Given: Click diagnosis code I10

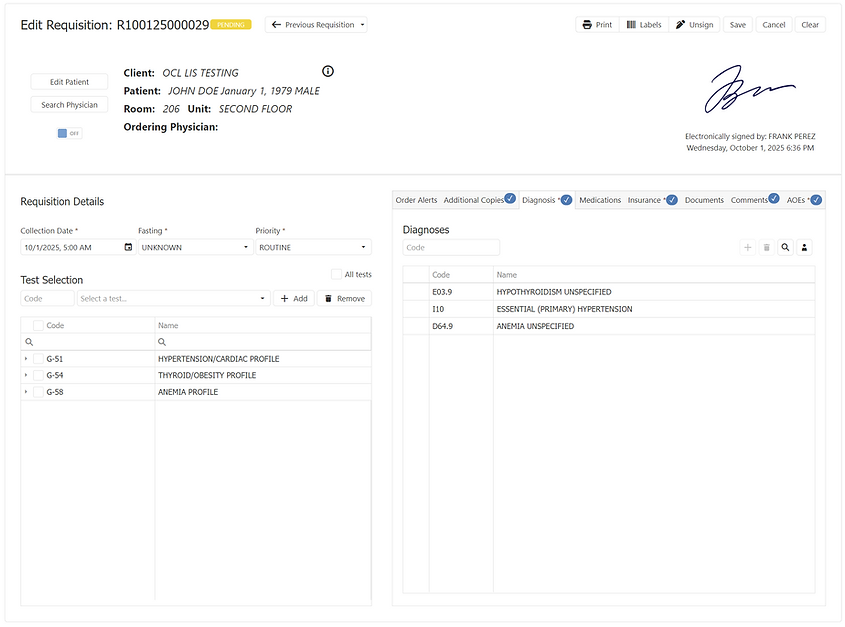Looking at the screenshot, I should [438, 309].
